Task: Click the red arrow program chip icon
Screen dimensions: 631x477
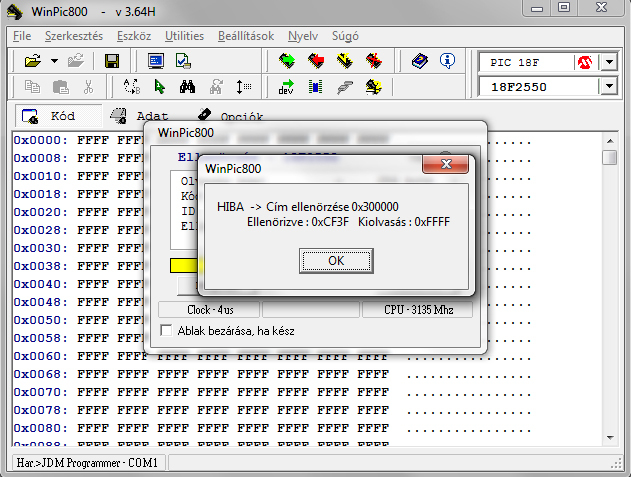Action: point(316,61)
